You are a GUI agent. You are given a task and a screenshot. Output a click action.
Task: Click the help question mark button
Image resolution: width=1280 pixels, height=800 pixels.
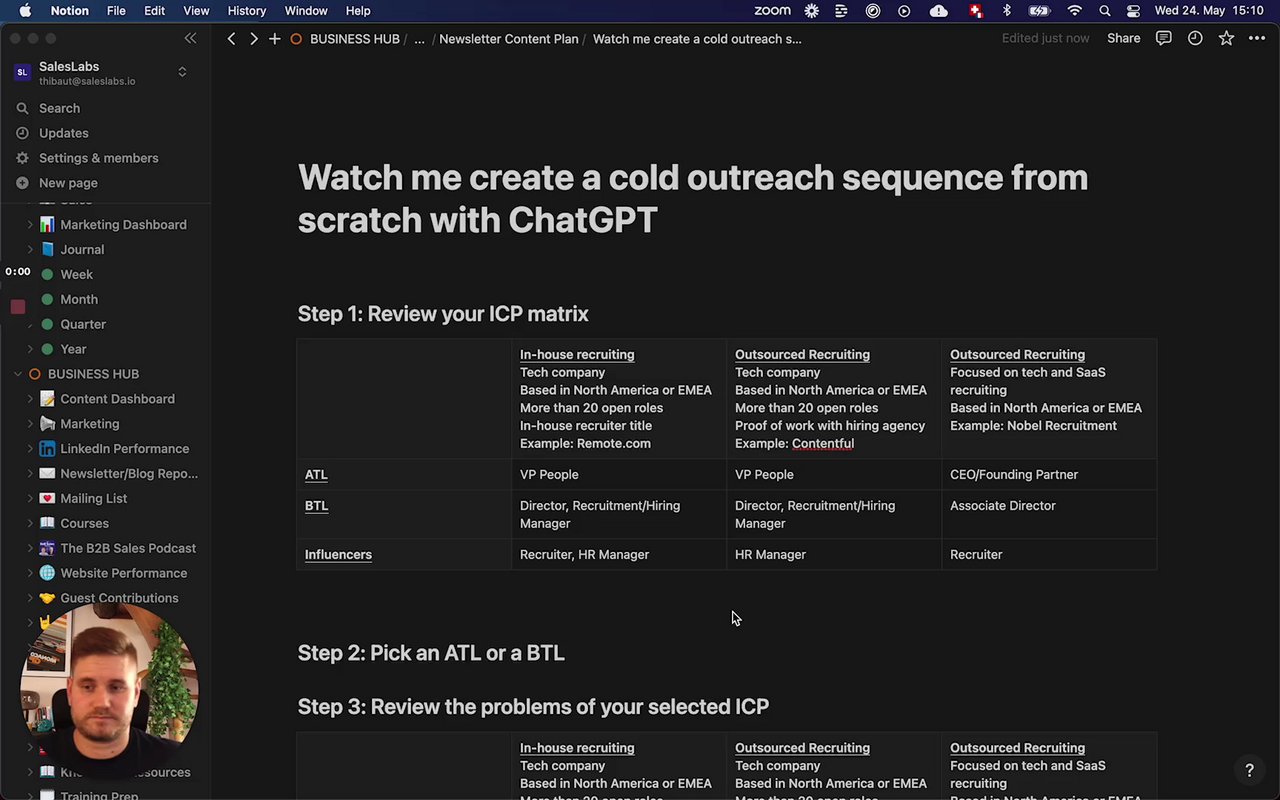[1249, 770]
